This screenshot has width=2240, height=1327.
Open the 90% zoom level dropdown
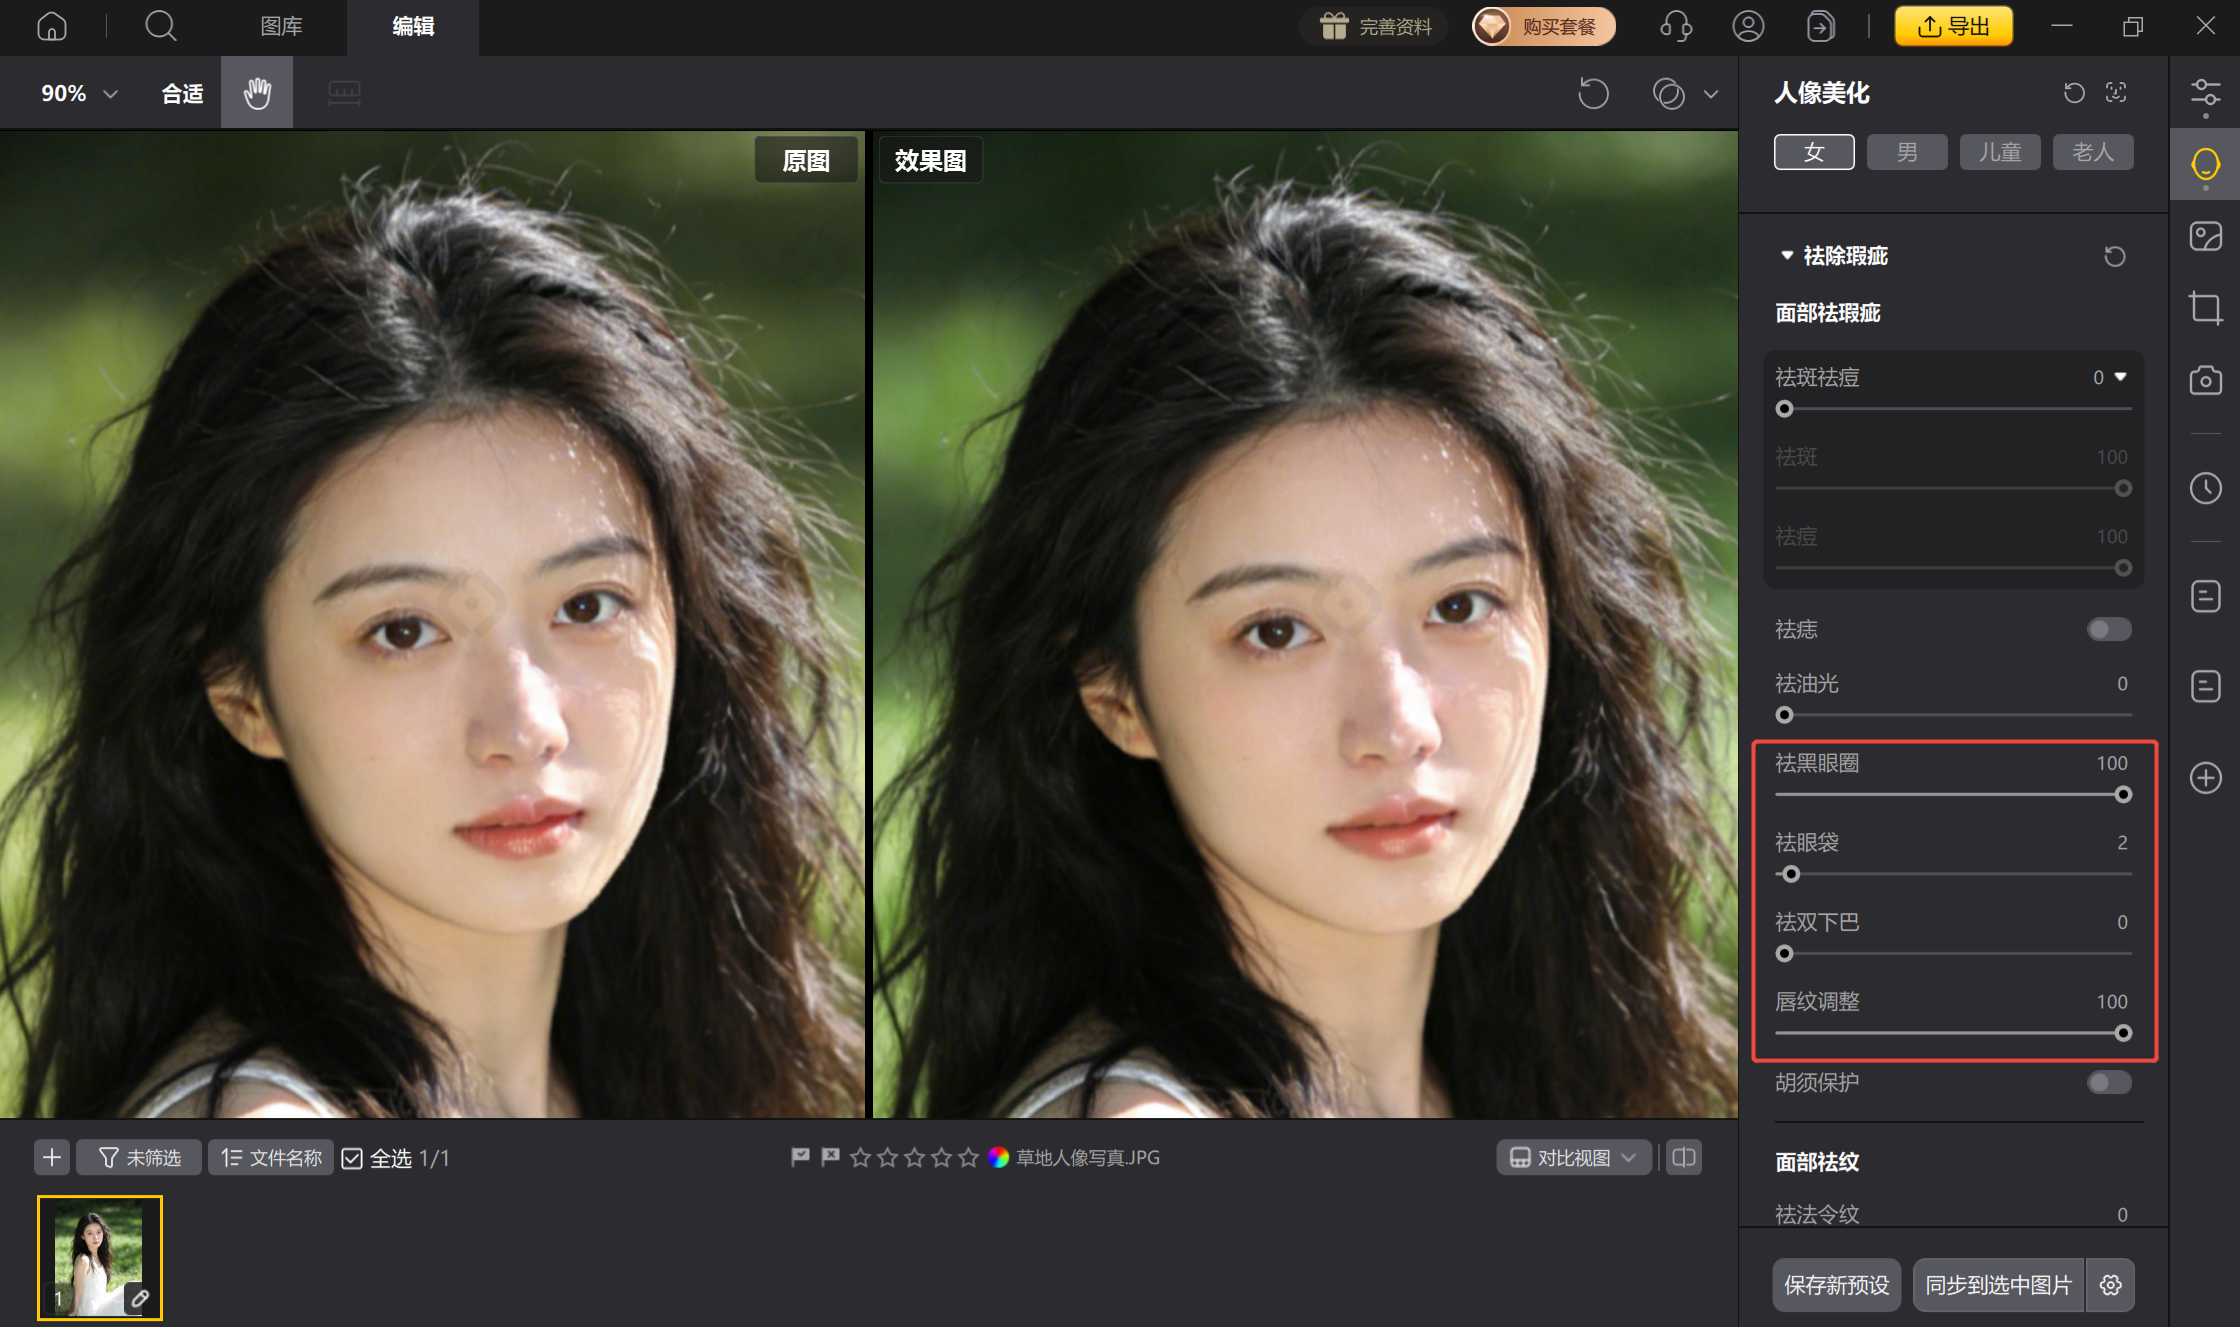80,93
